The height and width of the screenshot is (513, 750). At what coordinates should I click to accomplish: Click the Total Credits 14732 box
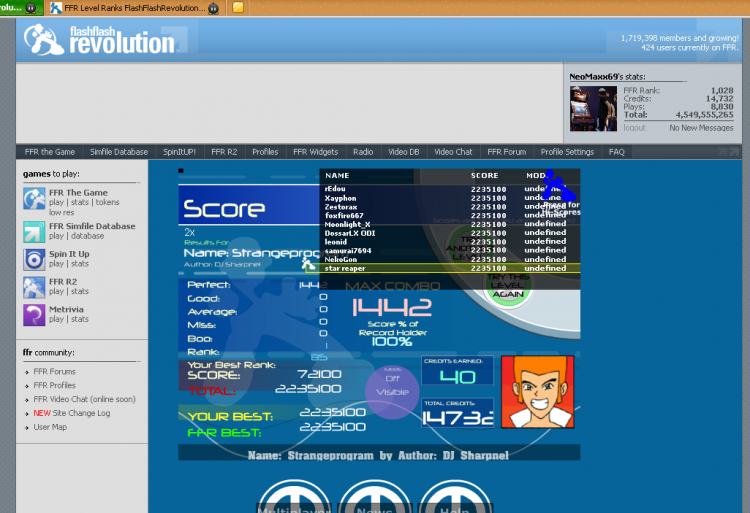(457, 413)
